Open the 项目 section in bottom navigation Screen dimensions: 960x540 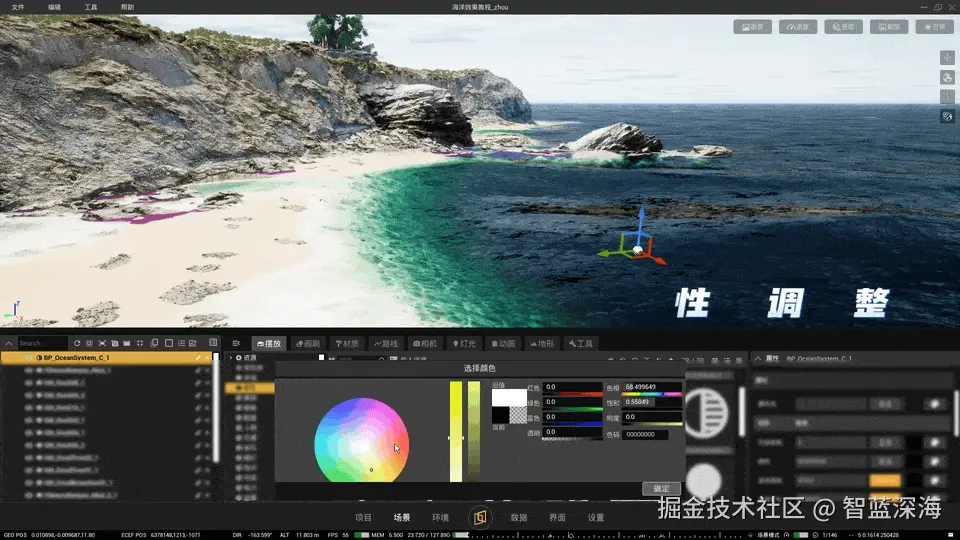pyautogui.click(x=364, y=517)
